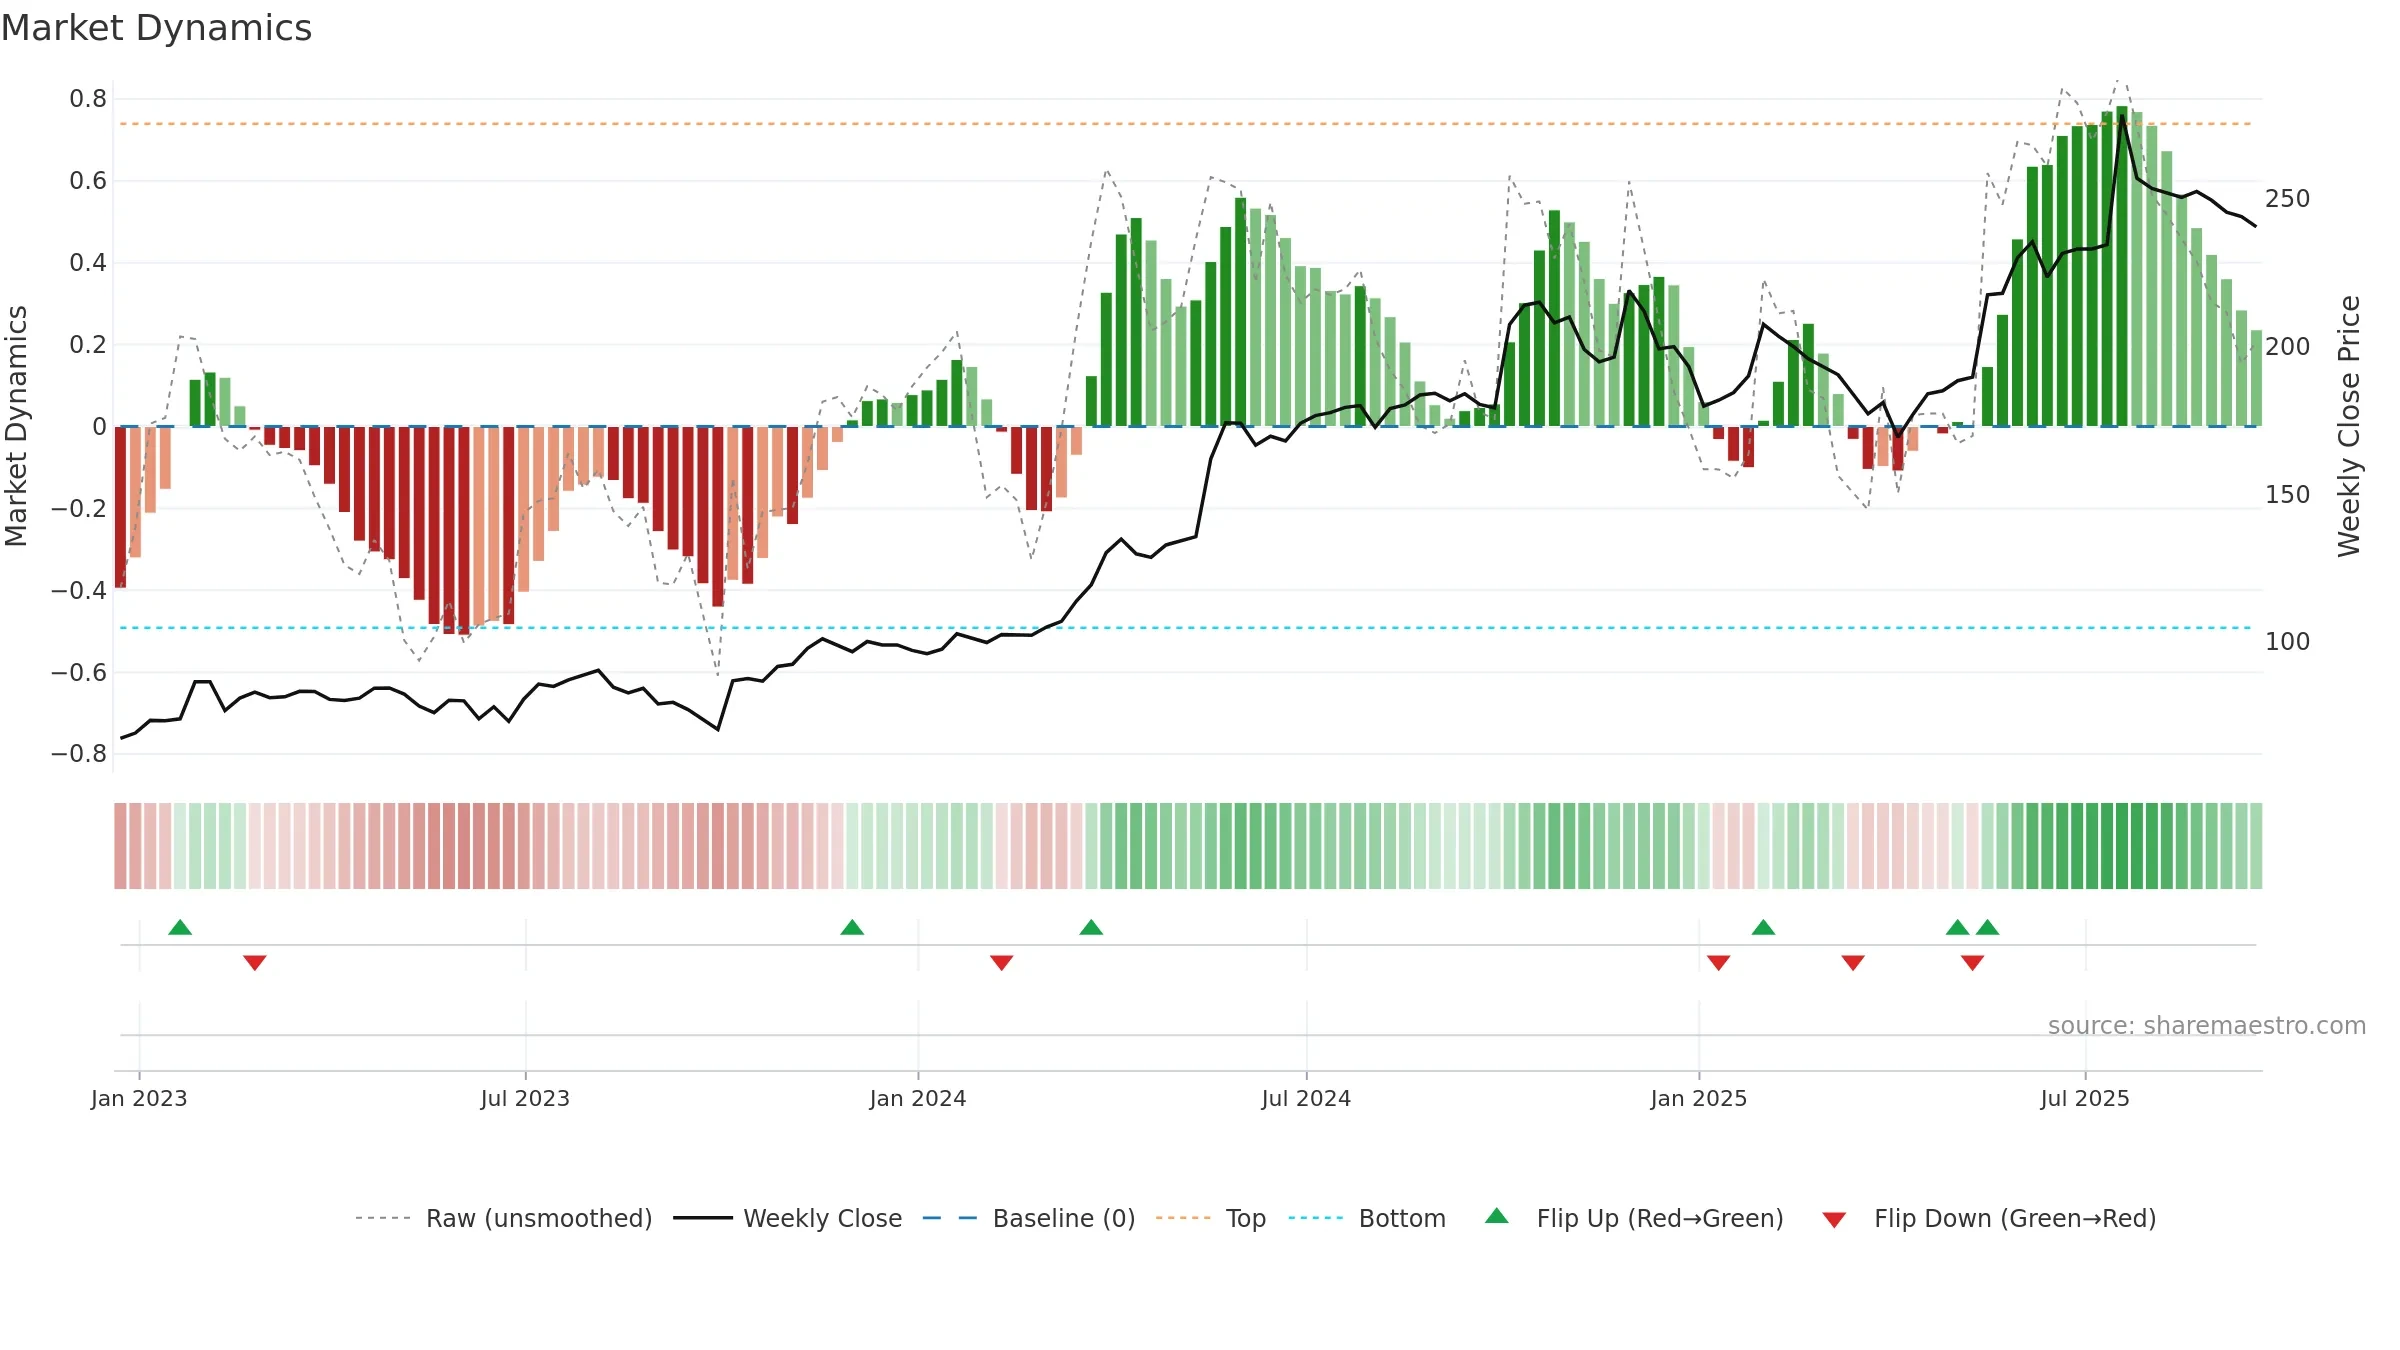Click the flip-up triangle in early 2025

tap(1763, 928)
